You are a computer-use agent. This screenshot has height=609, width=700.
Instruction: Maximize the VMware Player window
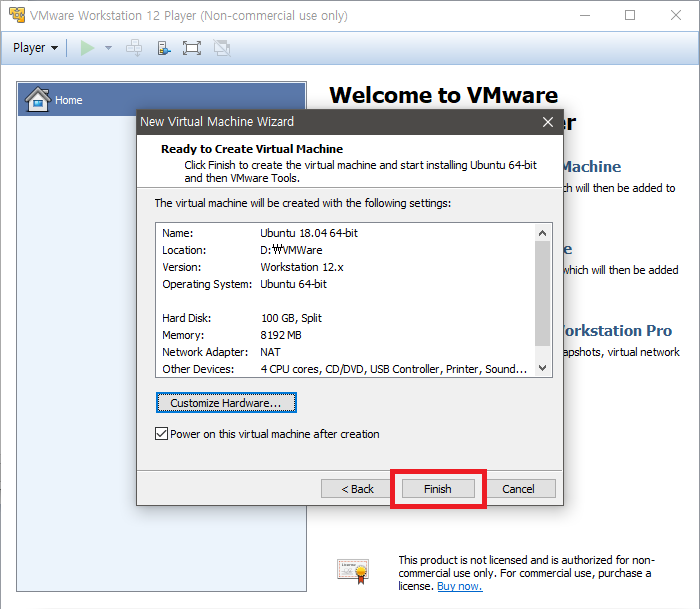(x=630, y=15)
